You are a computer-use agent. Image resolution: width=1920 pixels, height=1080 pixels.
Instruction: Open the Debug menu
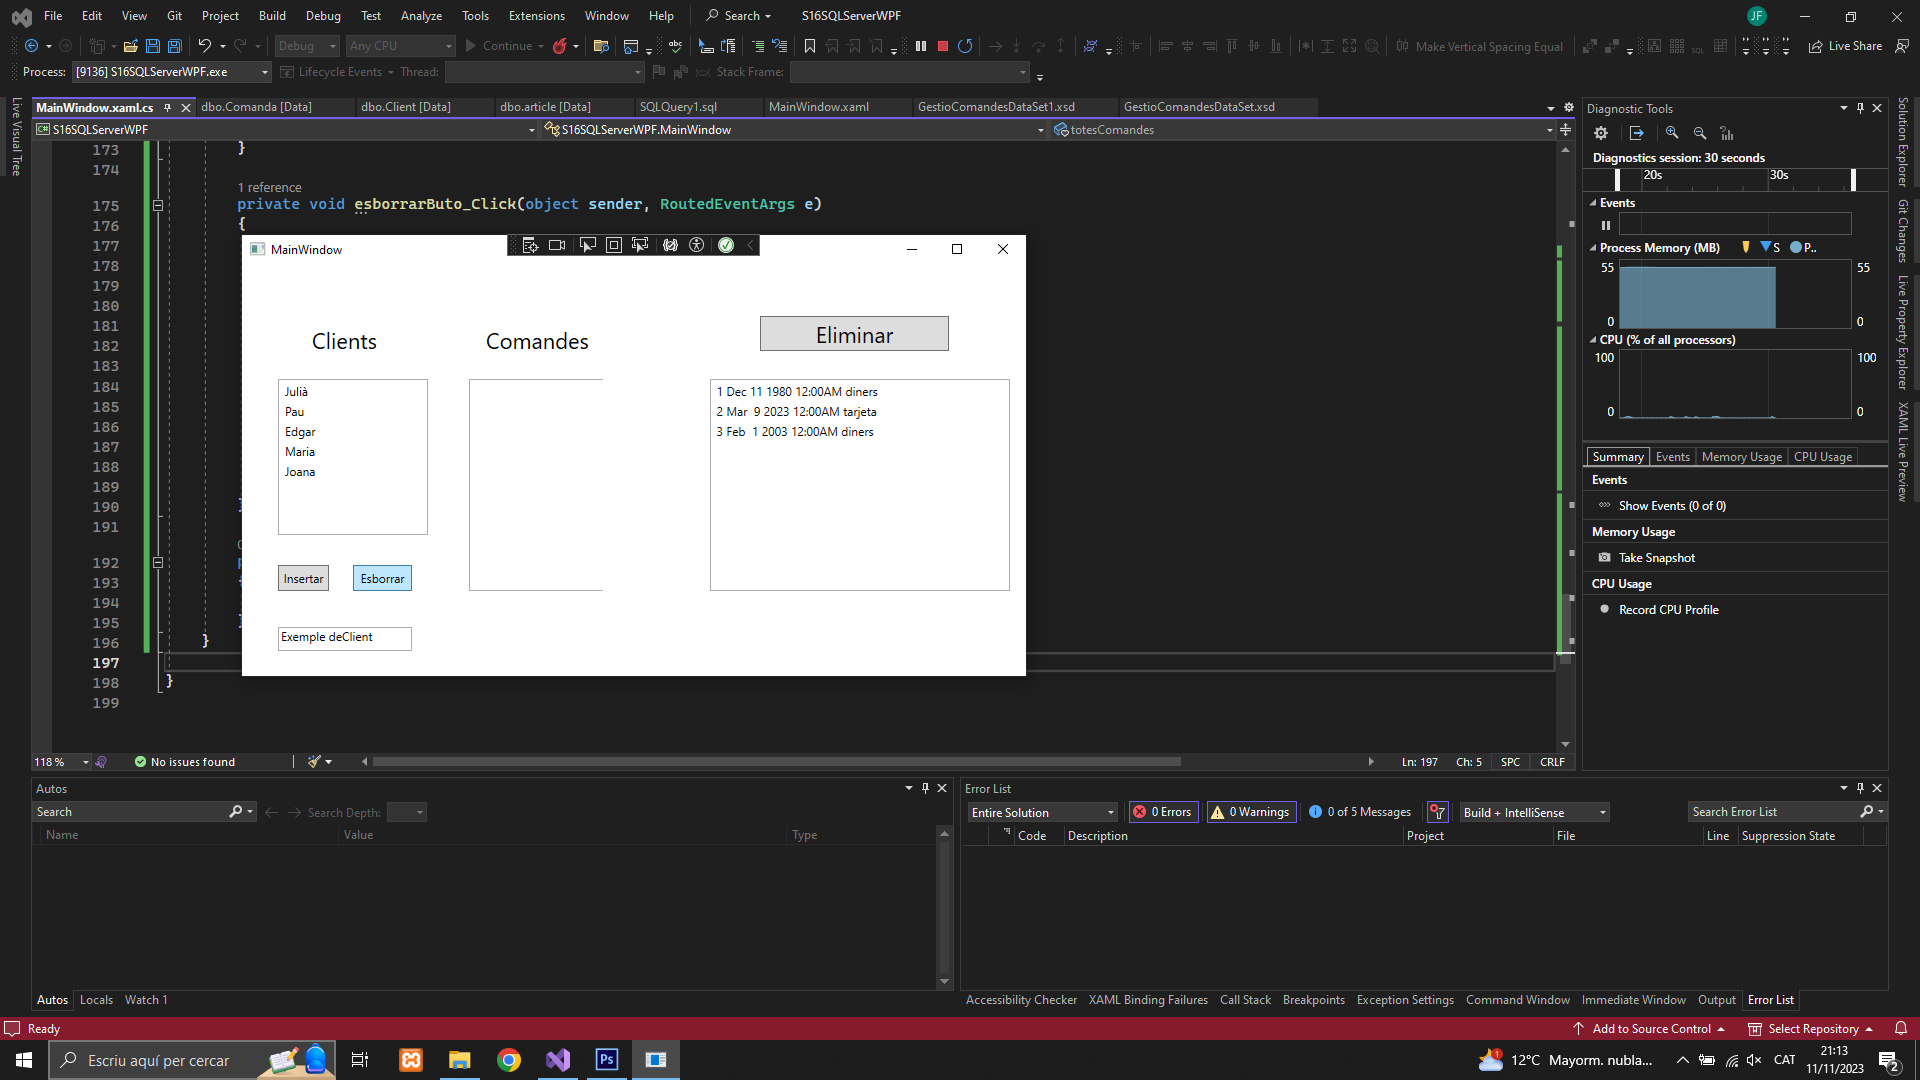[322, 16]
